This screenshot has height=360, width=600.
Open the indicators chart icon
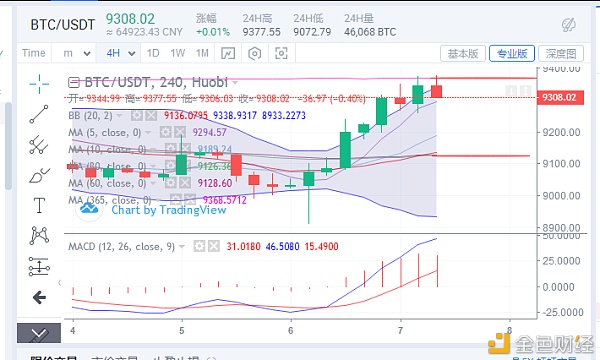coord(228,53)
